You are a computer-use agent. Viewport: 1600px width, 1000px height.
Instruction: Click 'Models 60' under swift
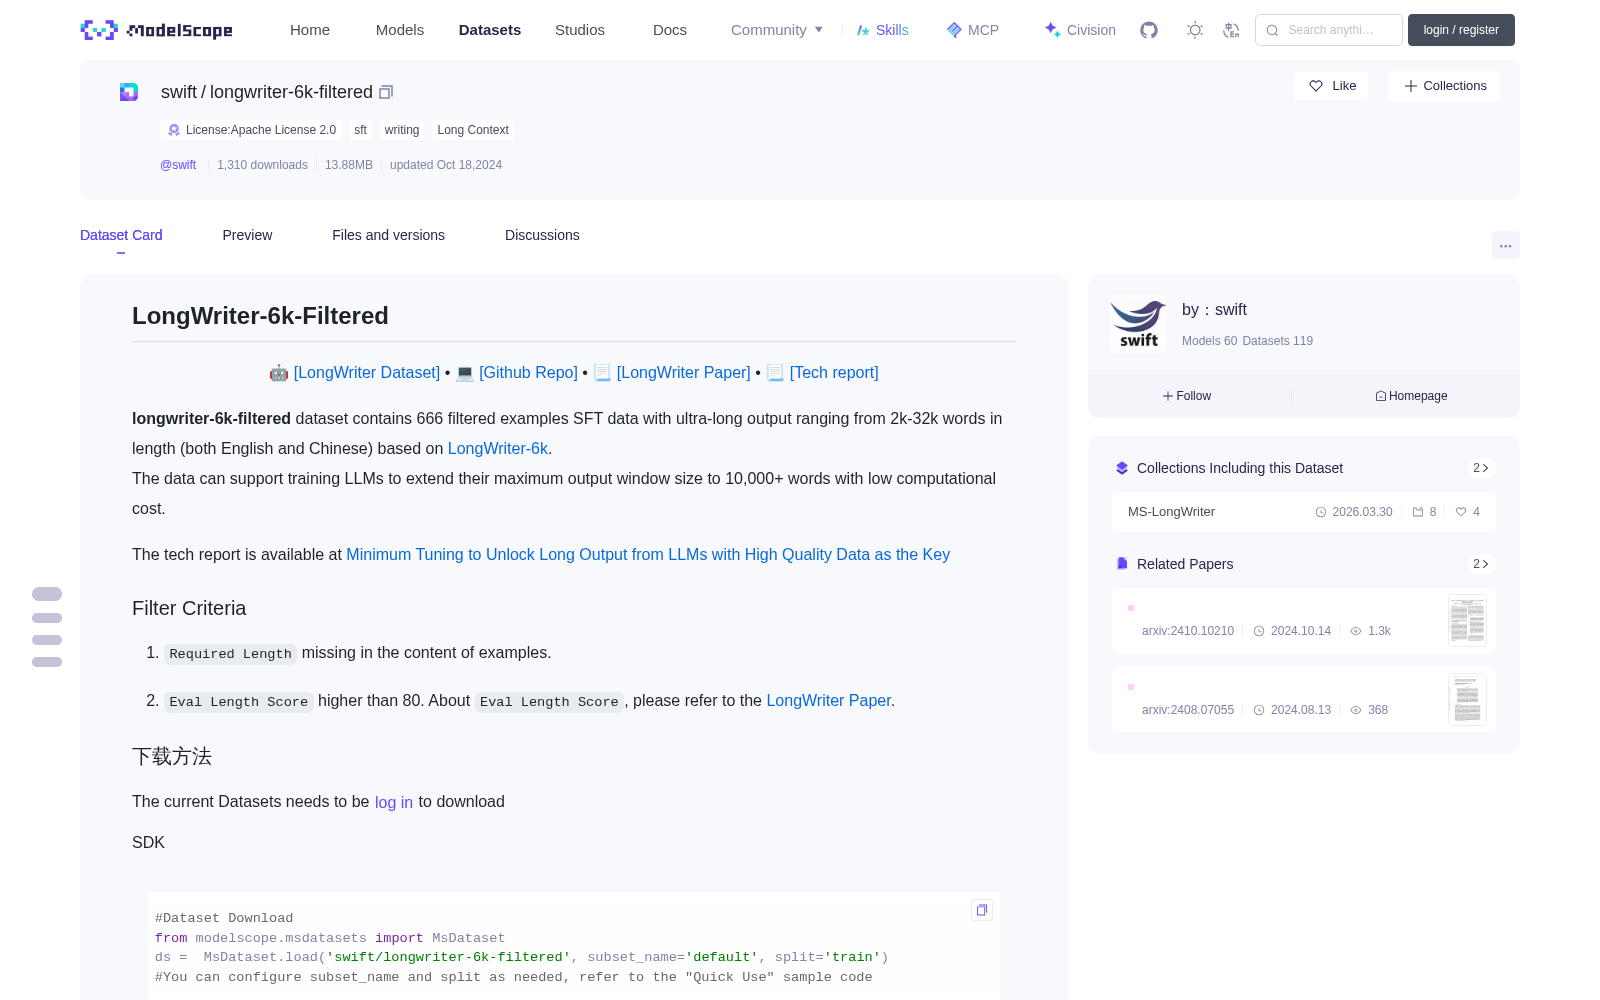[x=1209, y=341]
